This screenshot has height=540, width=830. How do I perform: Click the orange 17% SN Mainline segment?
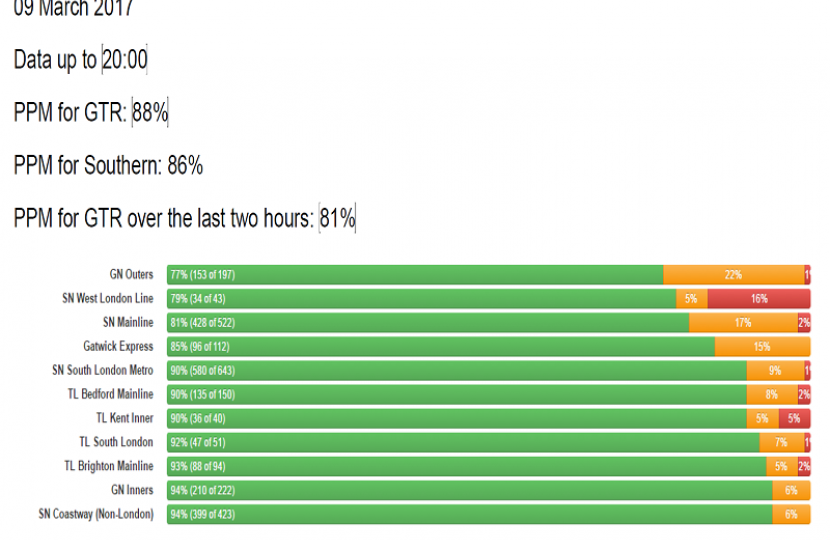pos(742,322)
